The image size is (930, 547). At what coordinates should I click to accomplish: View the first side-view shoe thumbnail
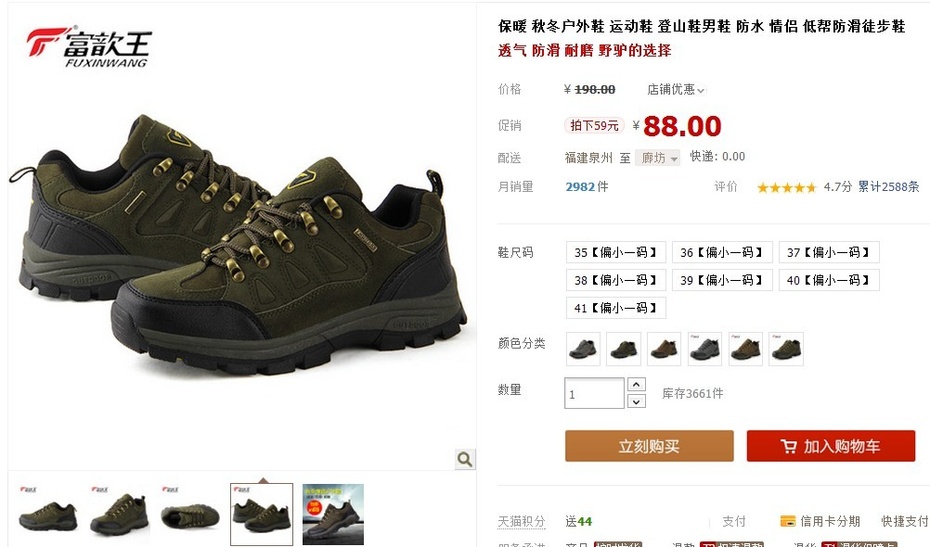click(x=48, y=514)
